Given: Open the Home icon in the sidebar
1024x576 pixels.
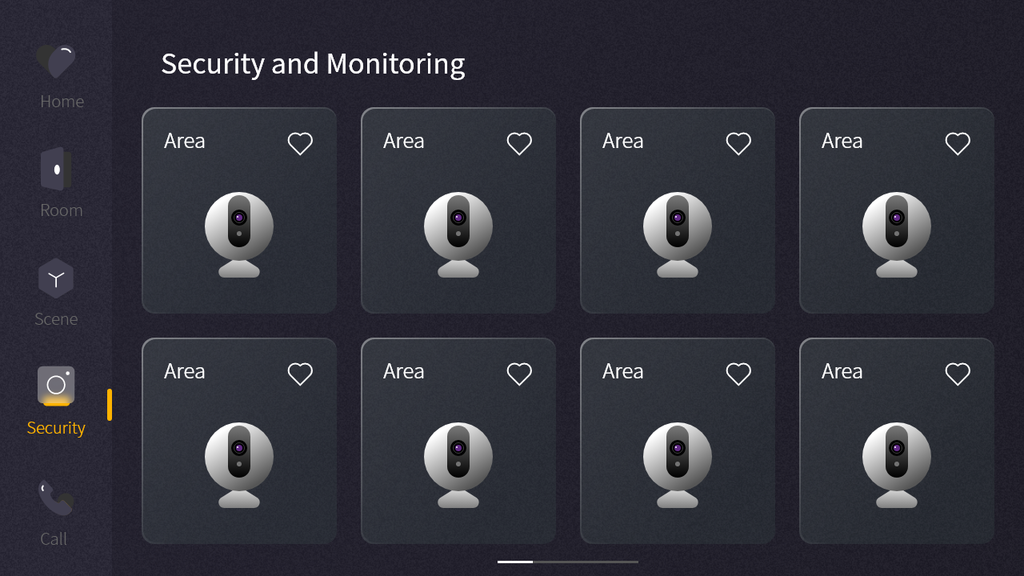Looking at the screenshot, I should (x=56, y=62).
